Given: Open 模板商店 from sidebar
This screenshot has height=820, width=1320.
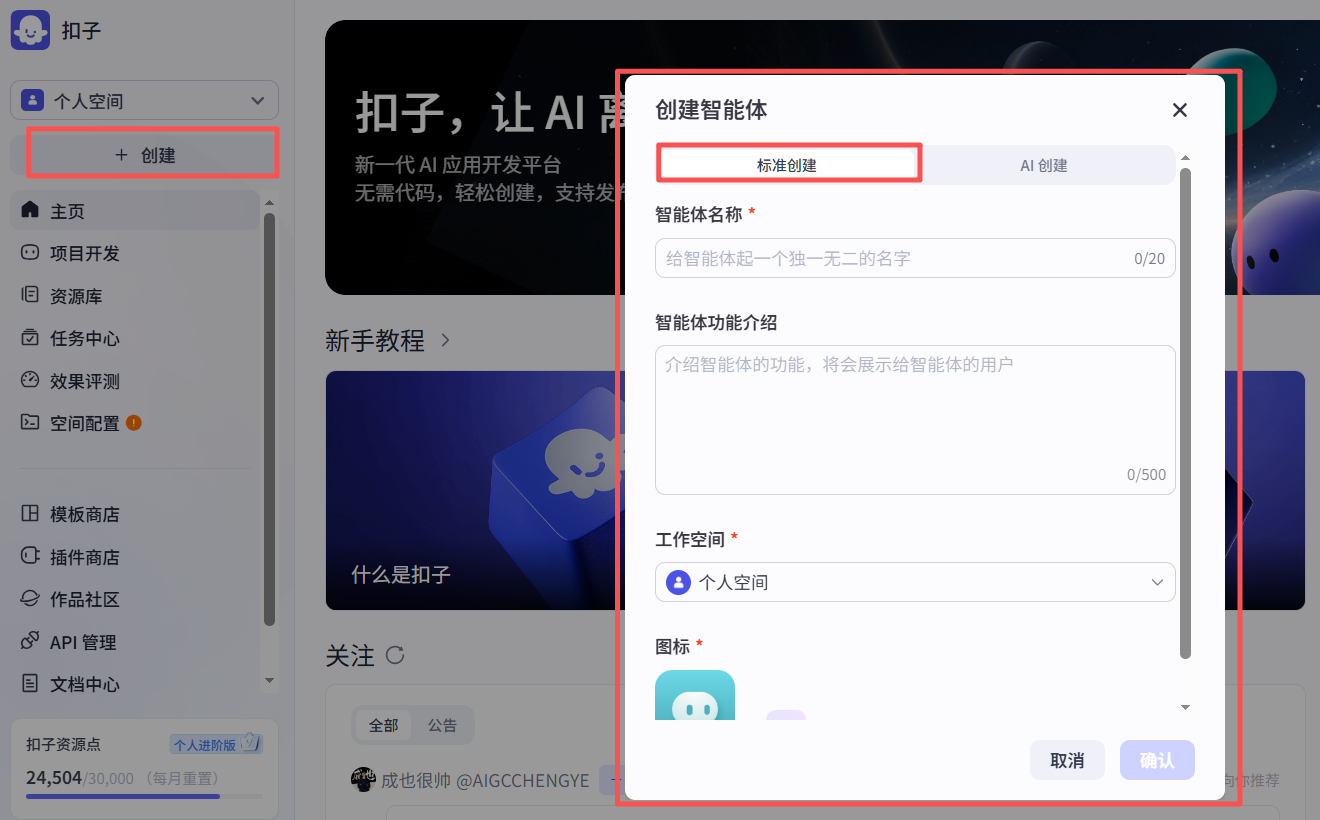Looking at the screenshot, I should [x=134, y=514].
